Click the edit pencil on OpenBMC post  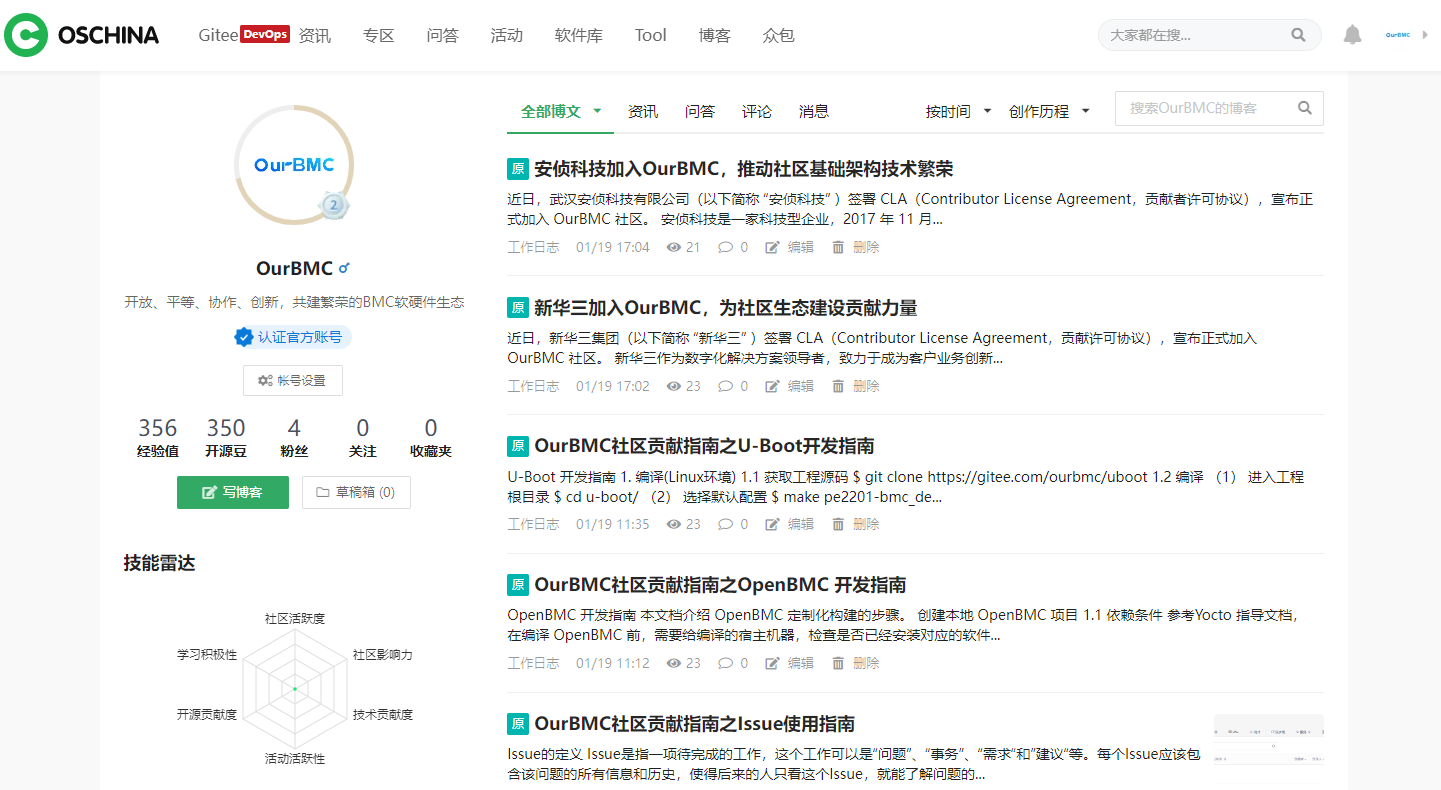(772, 663)
